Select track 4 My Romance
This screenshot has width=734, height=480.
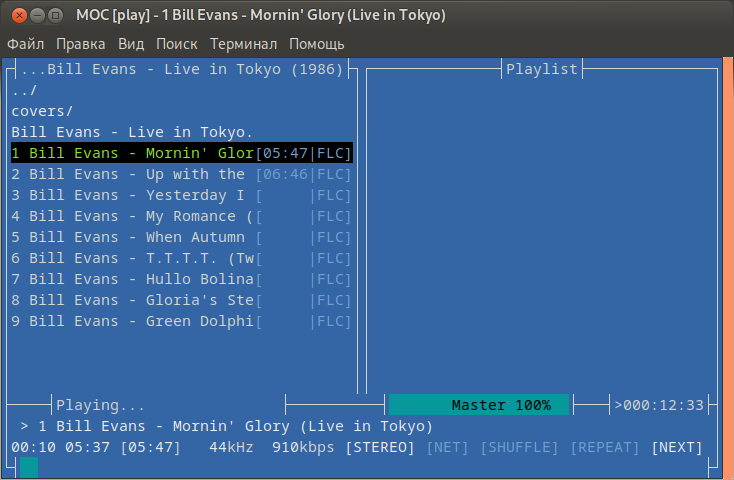coord(182,216)
